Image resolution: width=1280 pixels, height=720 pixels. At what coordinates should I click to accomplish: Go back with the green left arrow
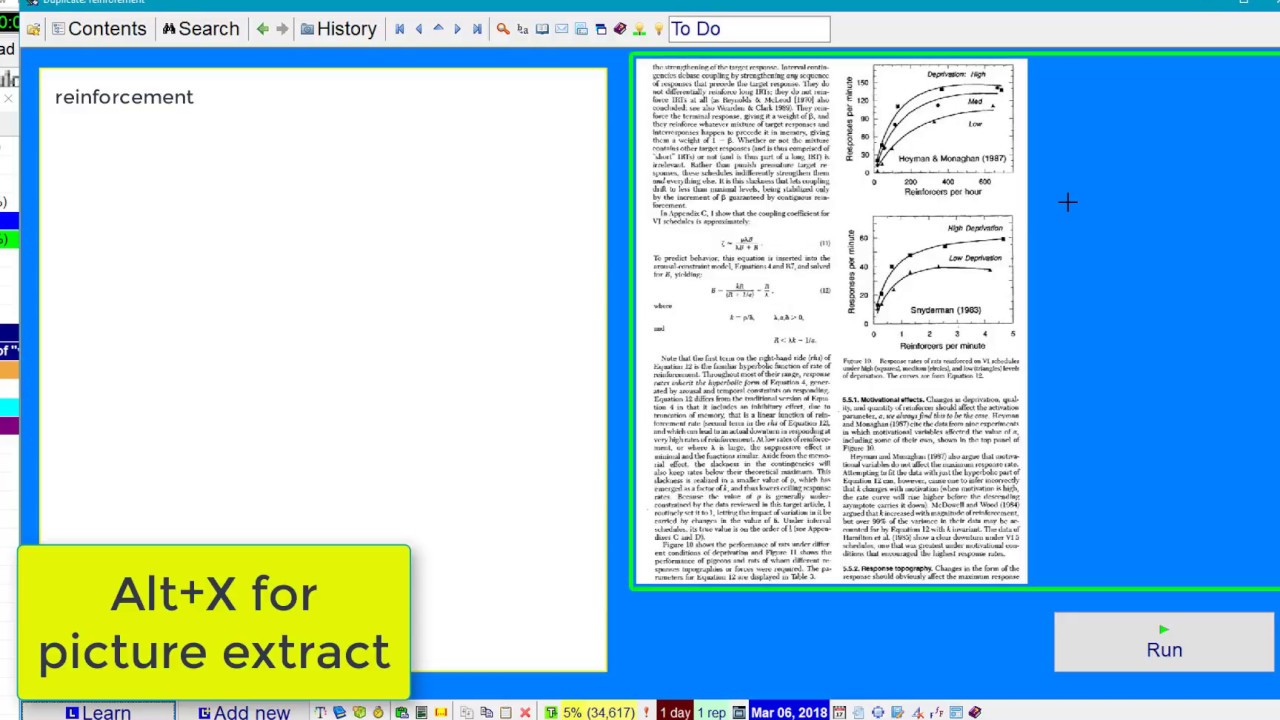262,29
